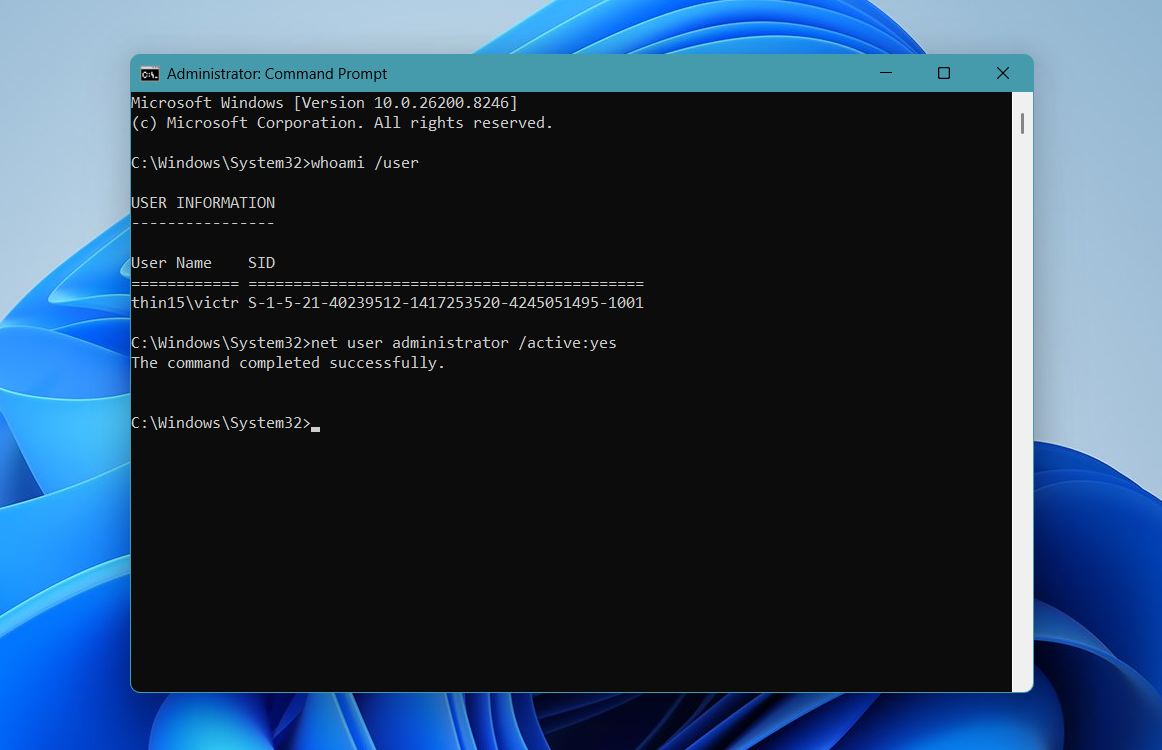Click the user name 'thin15\victr'
Screen dimensions: 1162x750
[185, 303]
